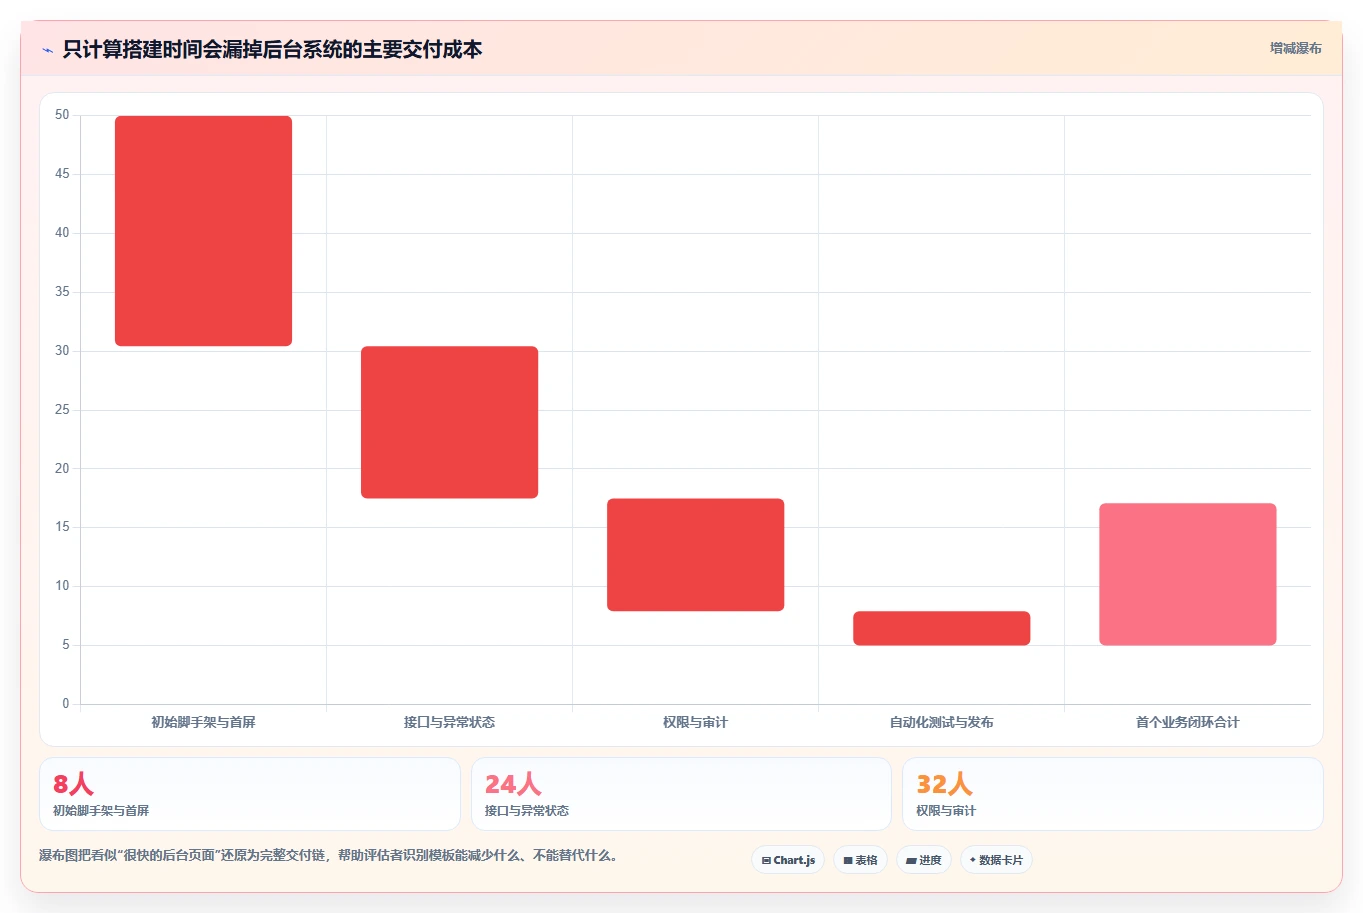
Task: Click the x-axis label 自动化测试与发布
Action: 941,722
